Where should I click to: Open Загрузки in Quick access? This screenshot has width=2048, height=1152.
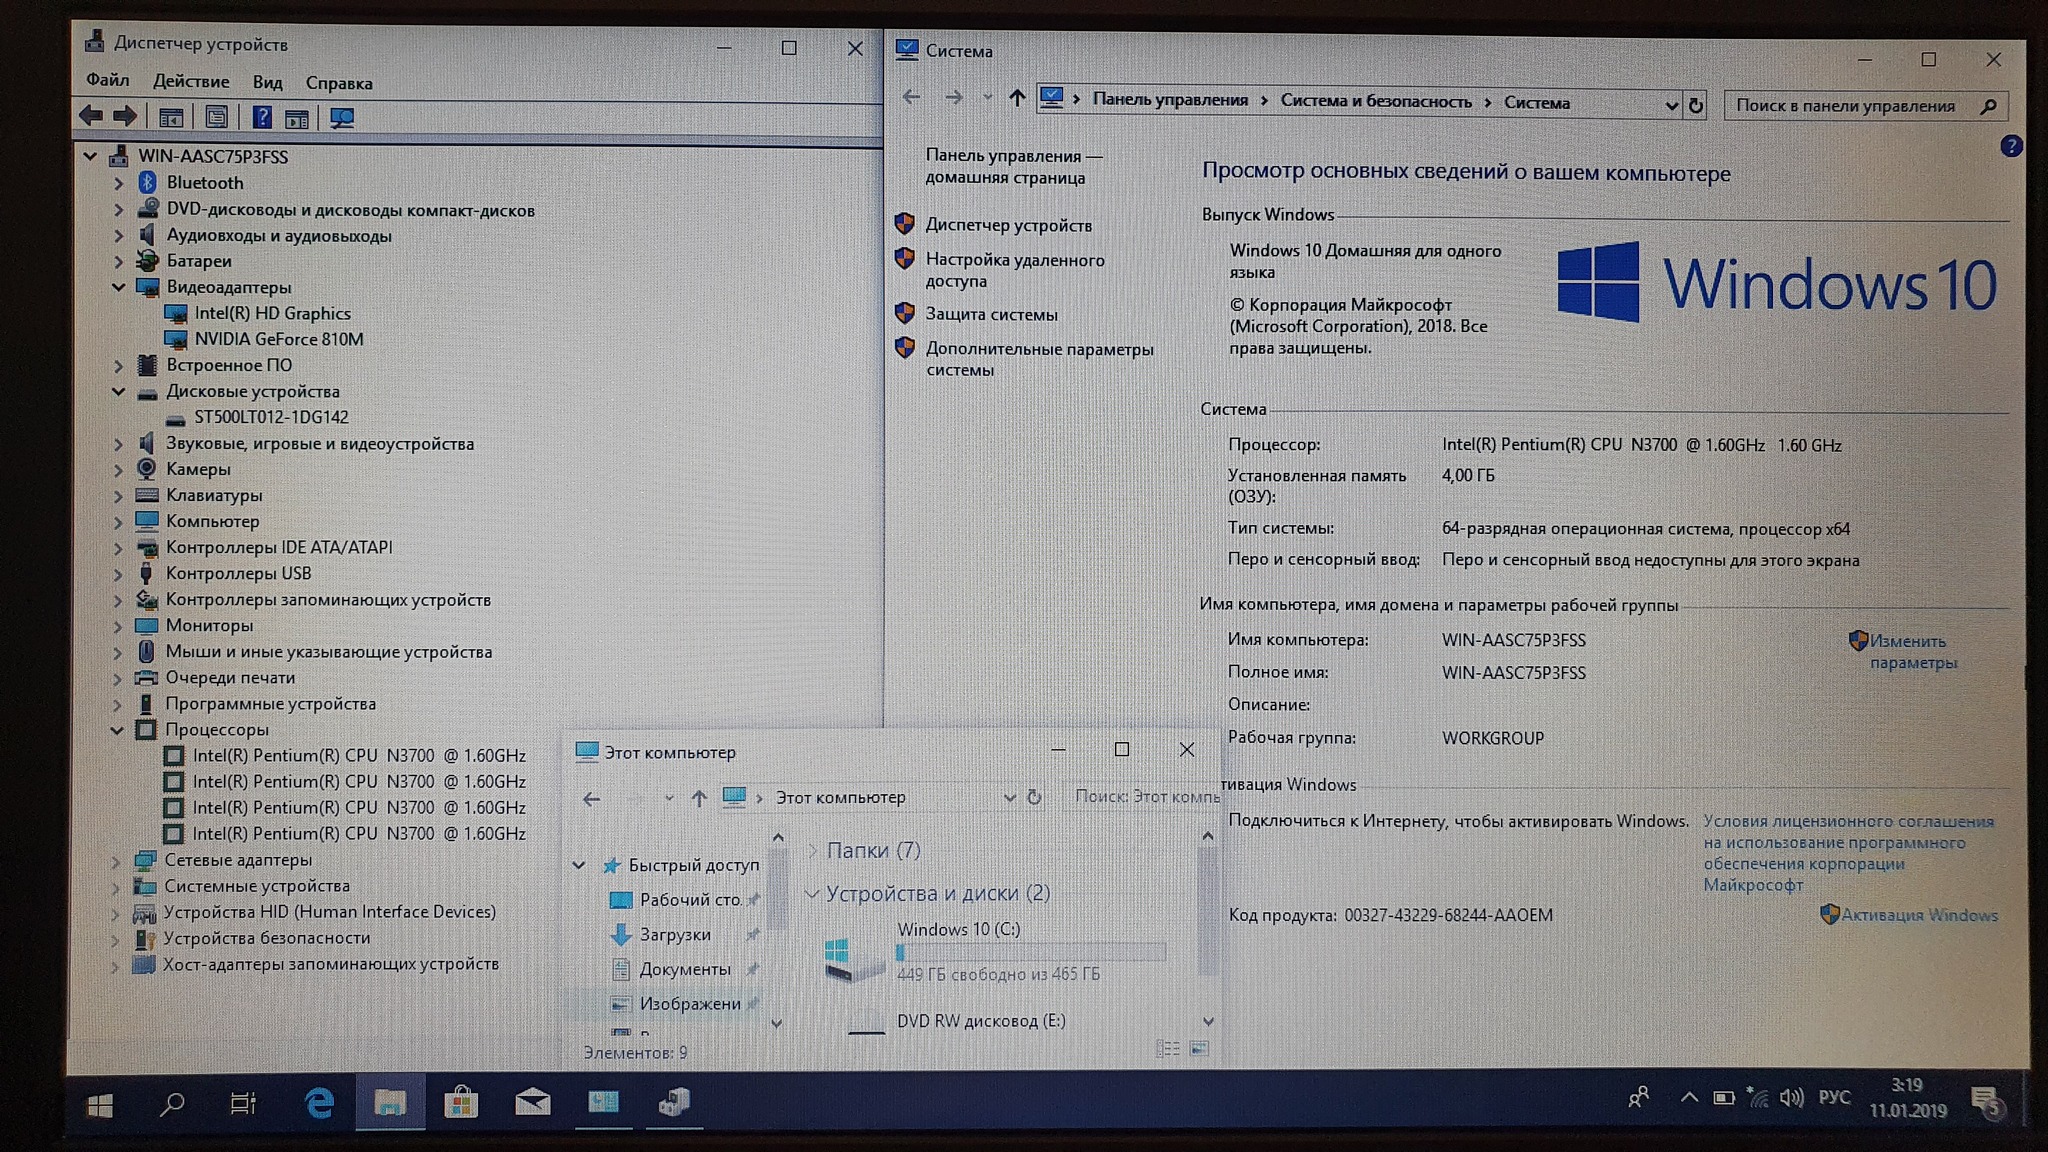[674, 934]
